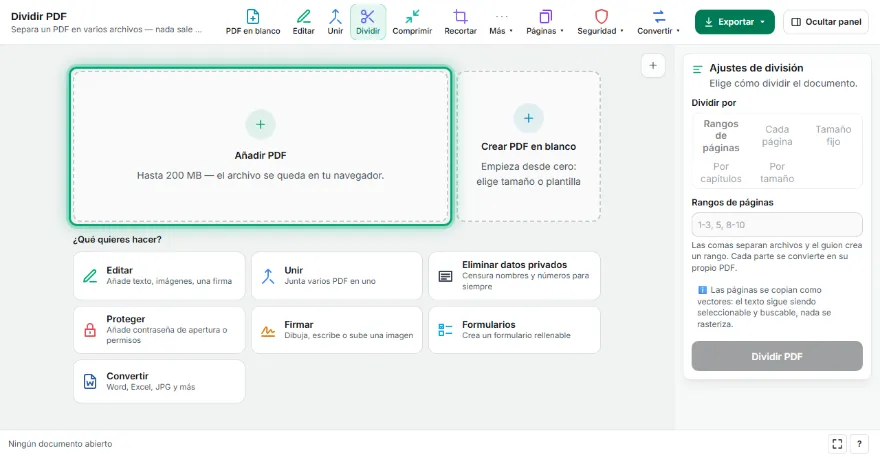Open the Proteger quick action card

[159, 330]
